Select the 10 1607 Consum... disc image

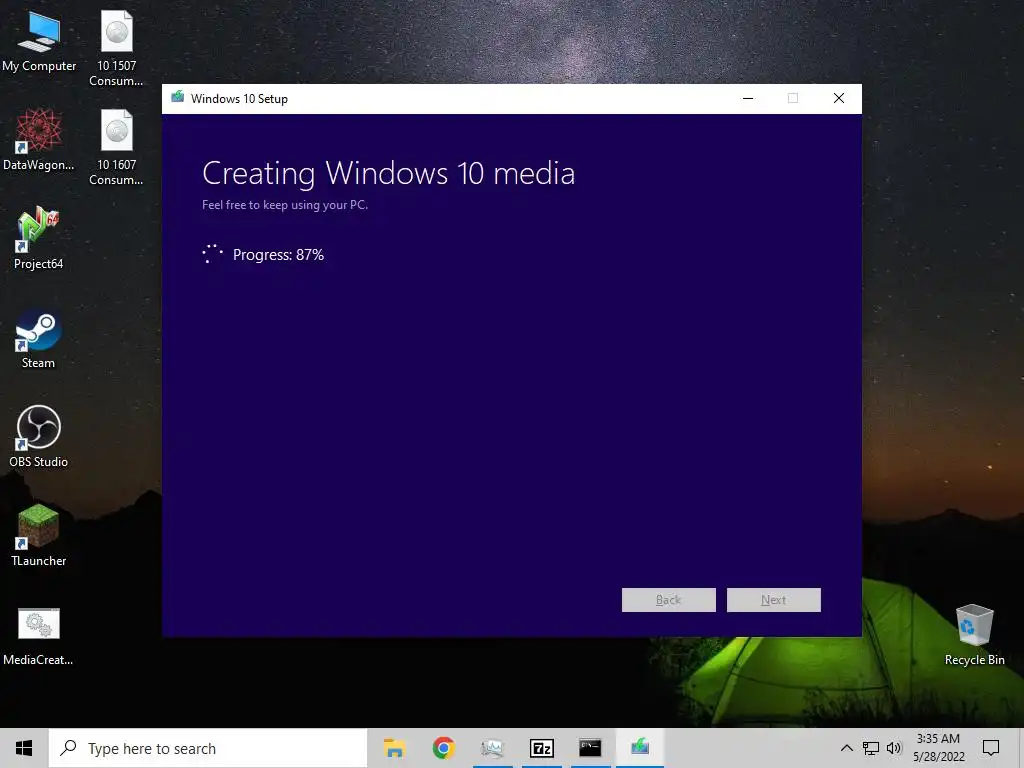click(x=116, y=148)
